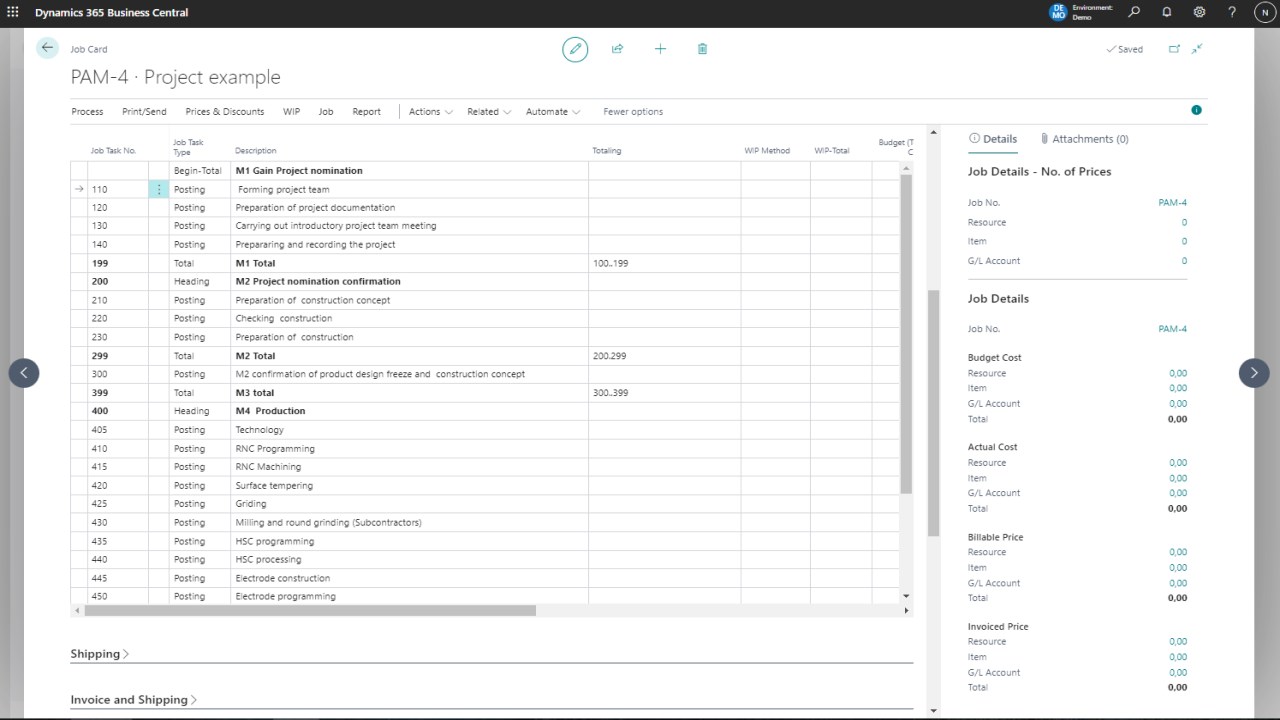Click job task number 405

[x=117, y=430]
